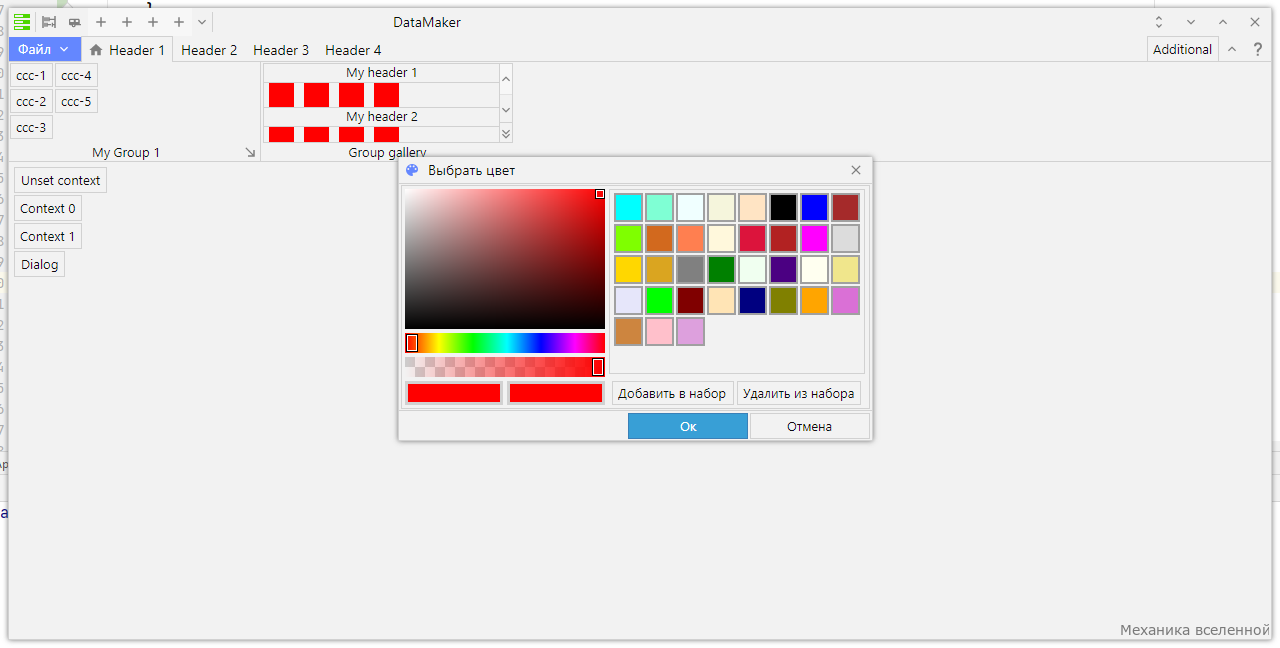
Task: Select the aquamarine swatch
Action: click(659, 207)
